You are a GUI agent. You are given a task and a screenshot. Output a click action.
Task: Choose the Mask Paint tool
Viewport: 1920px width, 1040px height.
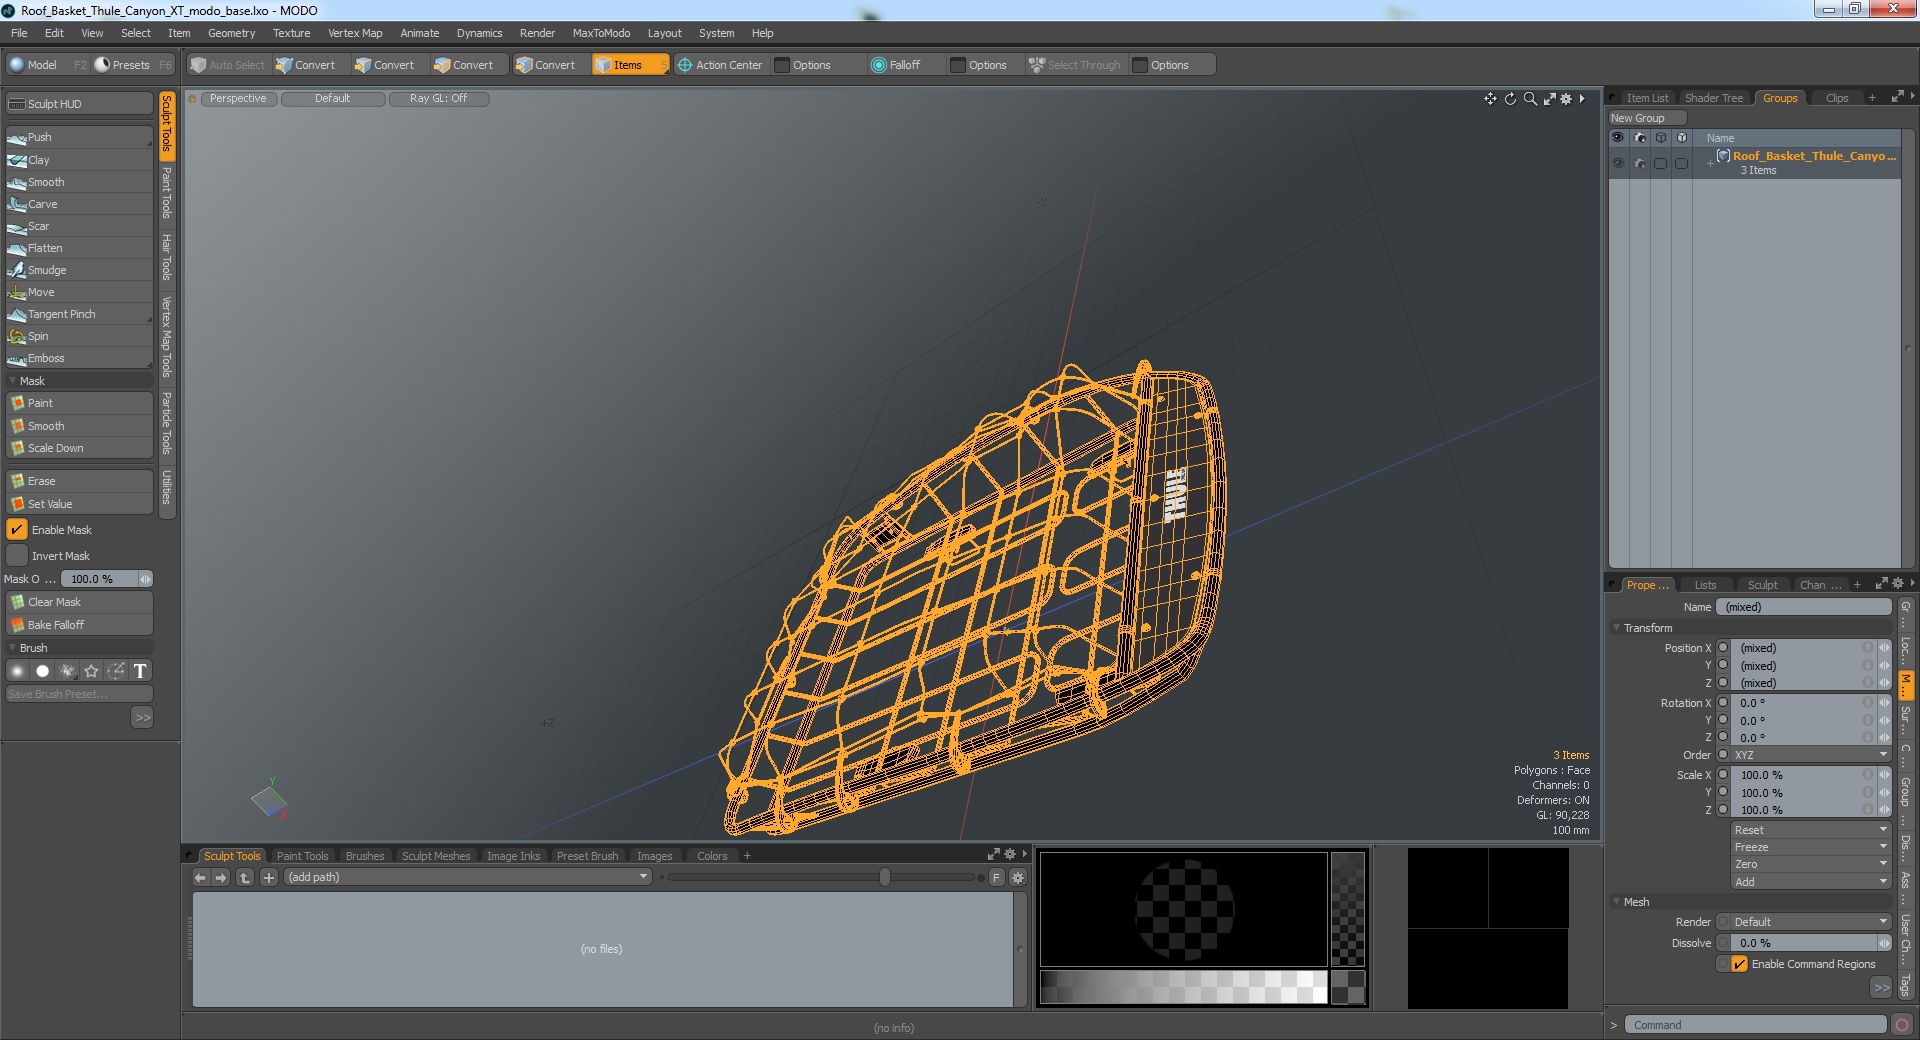click(79, 403)
